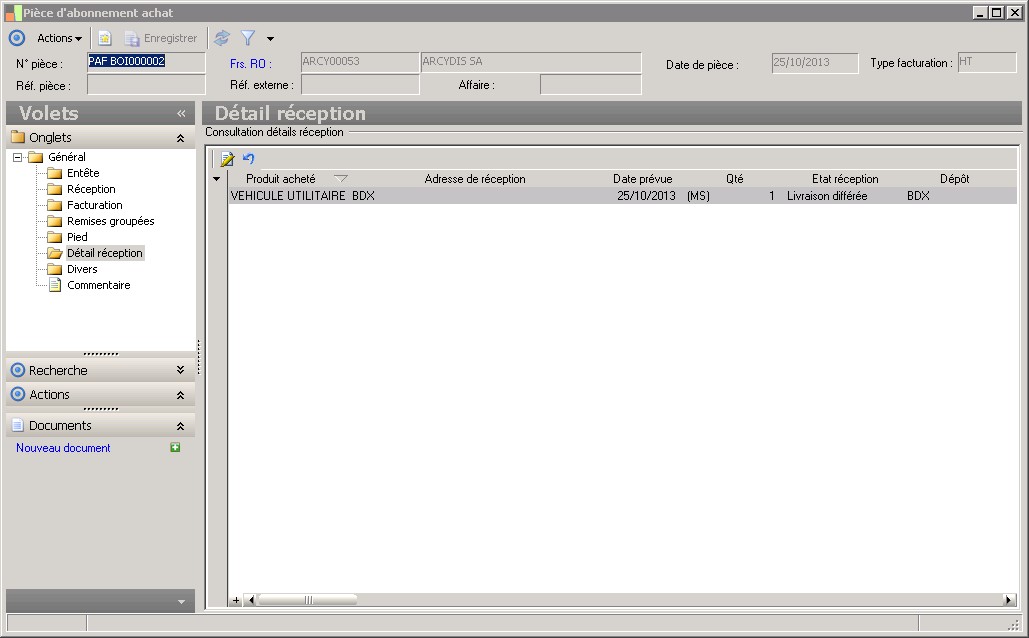This screenshot has height=638, width=1029.
Task: Click the new document icon in the top toolbar
Action: click(x=104, y=38)
